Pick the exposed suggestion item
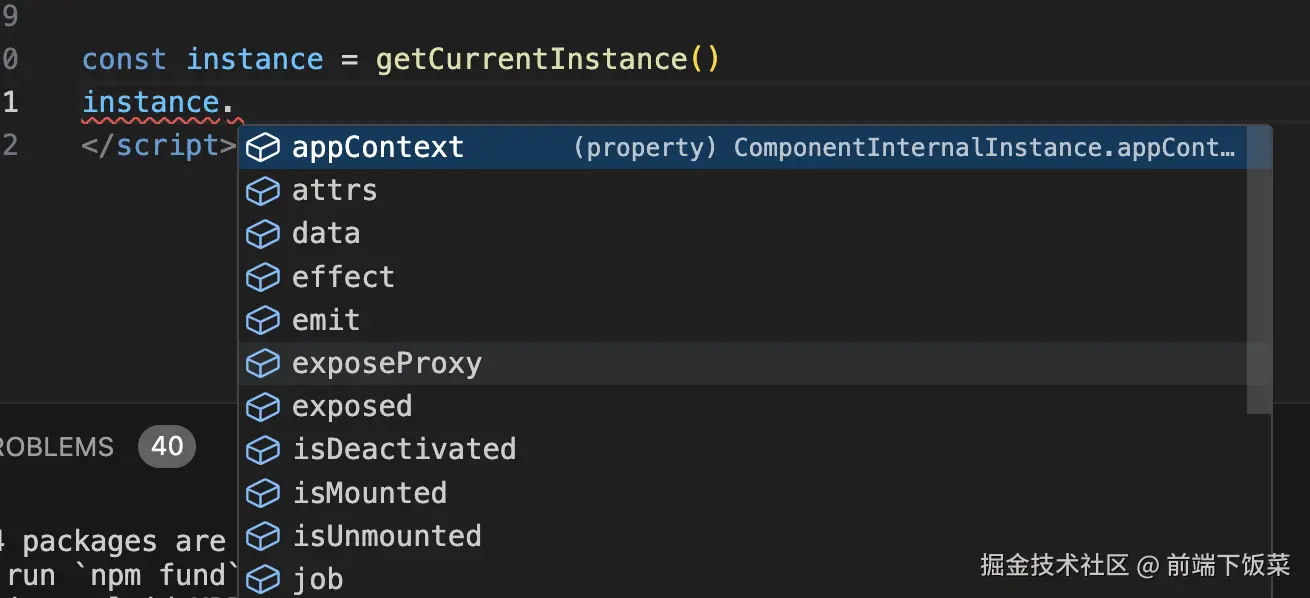Screen dimensions: 1310x598 click(352, 406)
